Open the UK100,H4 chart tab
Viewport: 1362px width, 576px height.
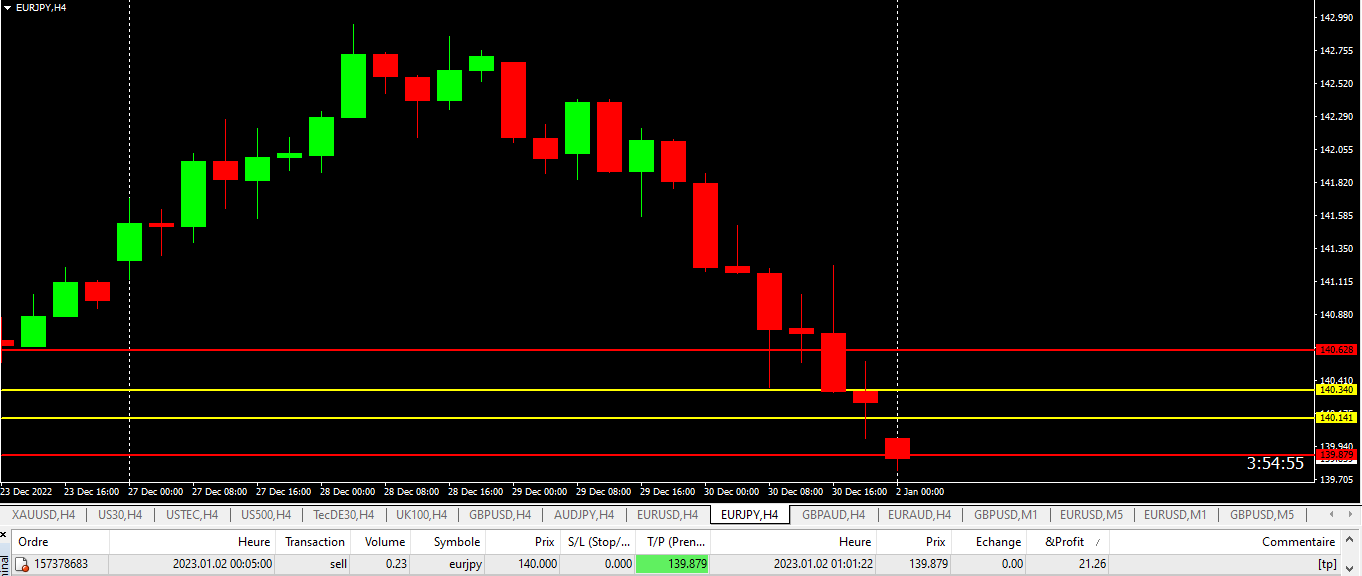tap(421, 515)
